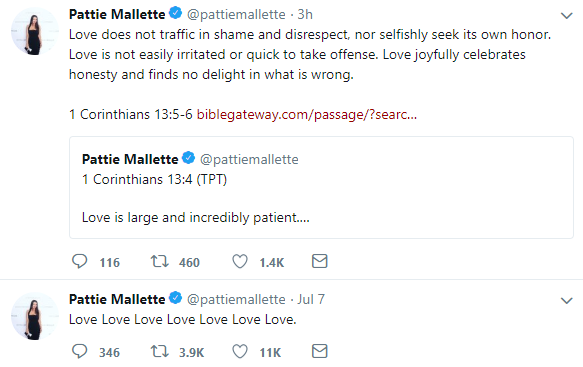Click the verified badge on first tweet
583x367 pixels.
click(175, 13)
